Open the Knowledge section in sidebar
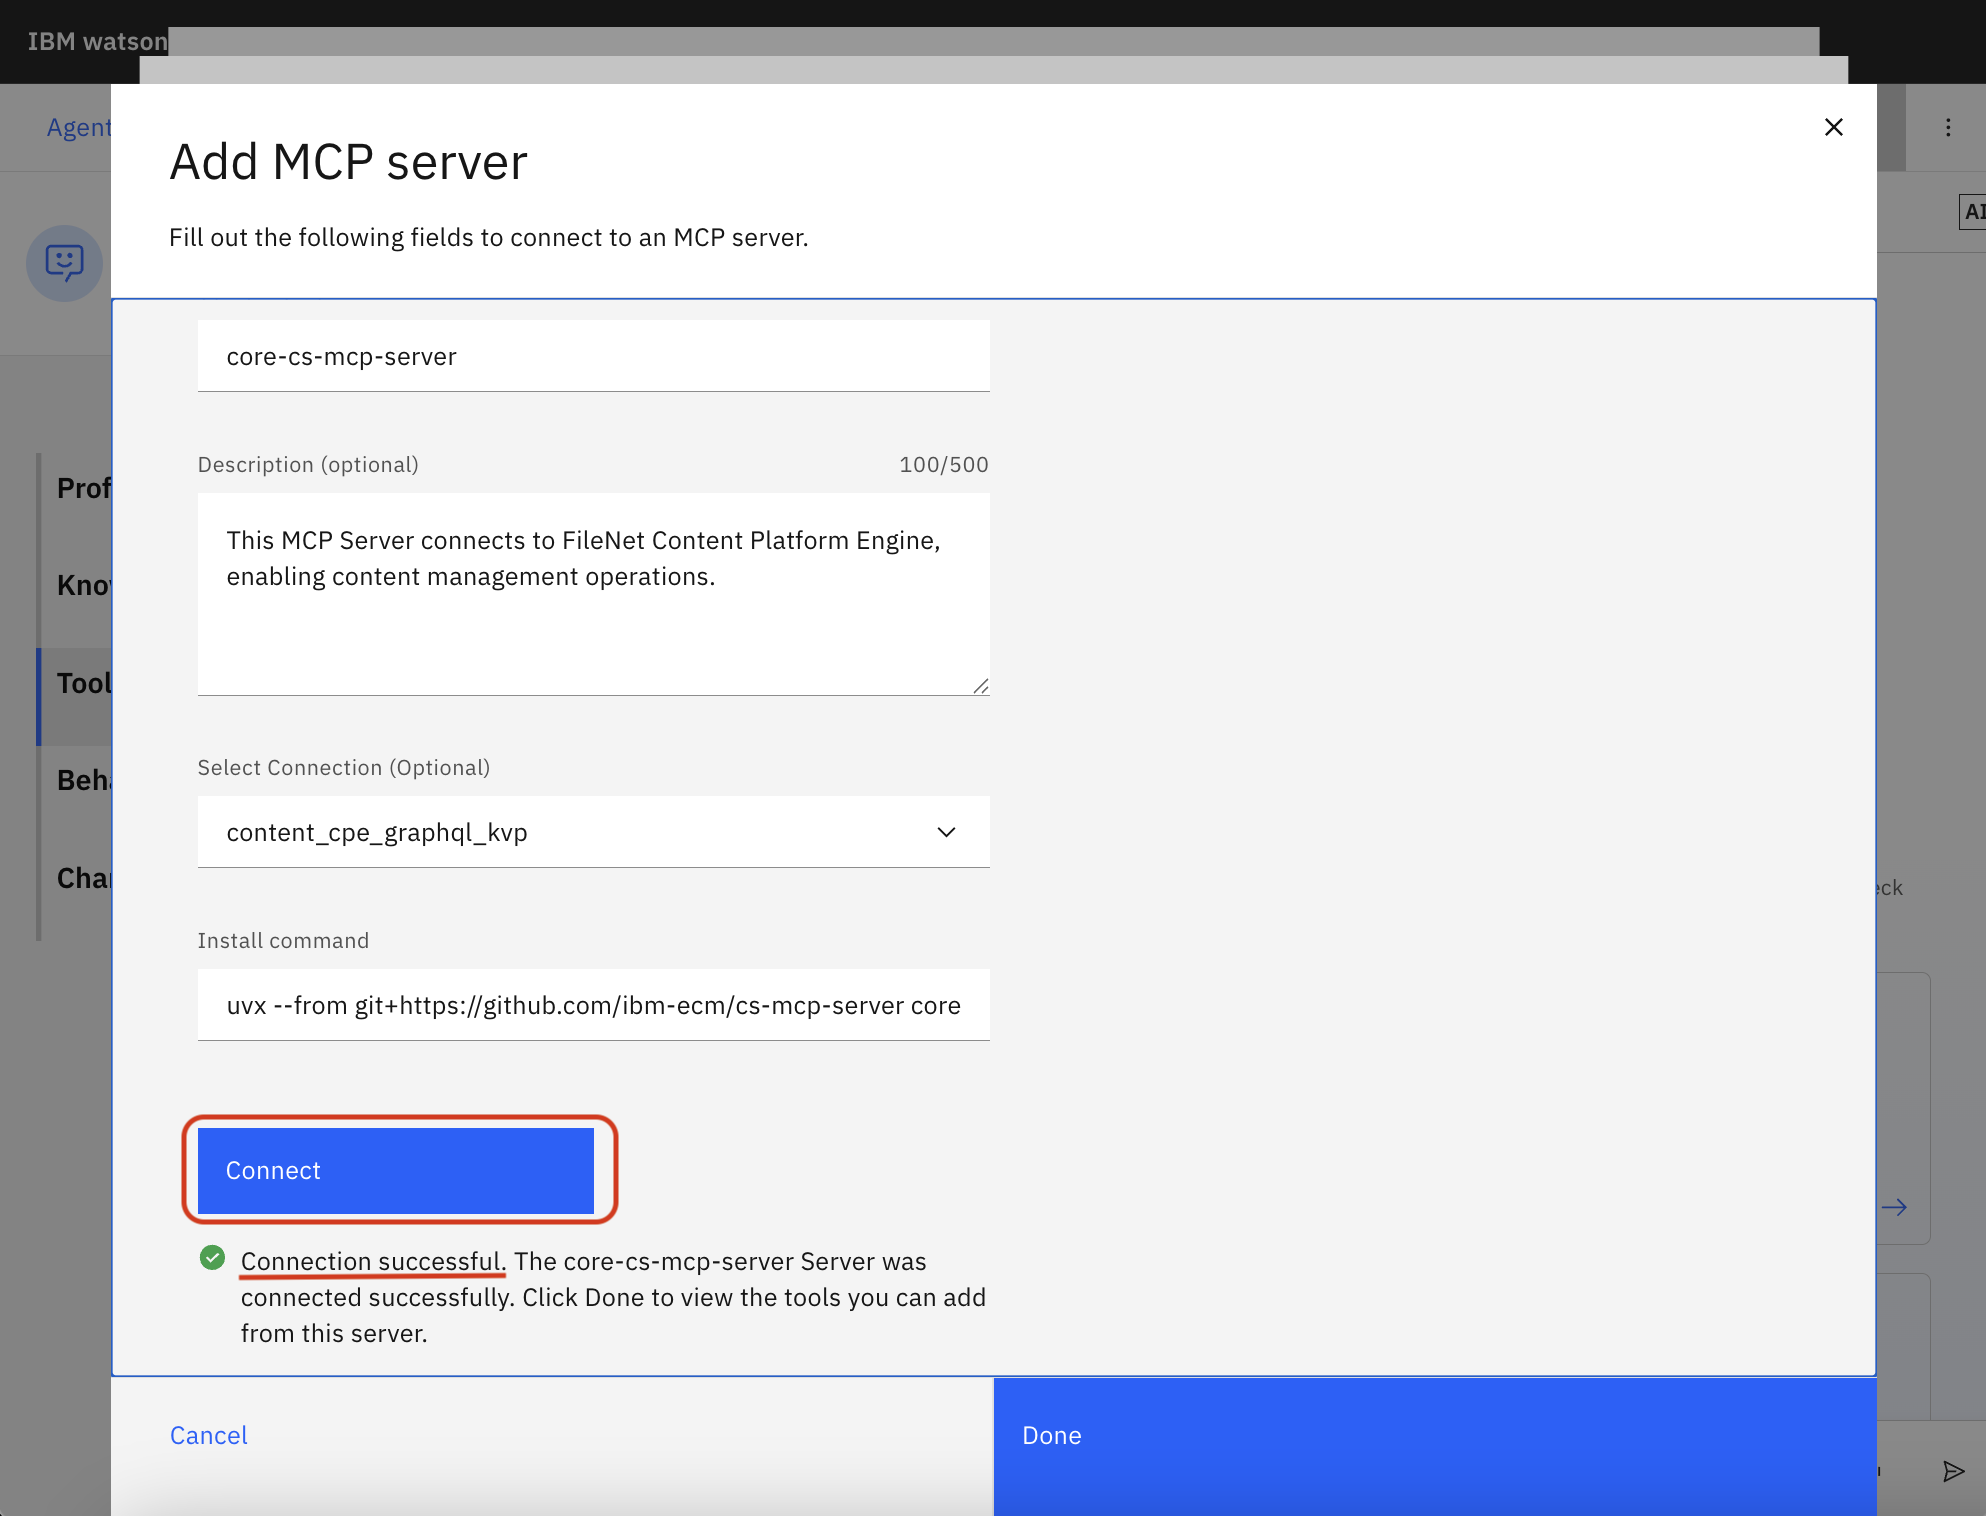1986x1516 pixels. click(x=86, y=585)
